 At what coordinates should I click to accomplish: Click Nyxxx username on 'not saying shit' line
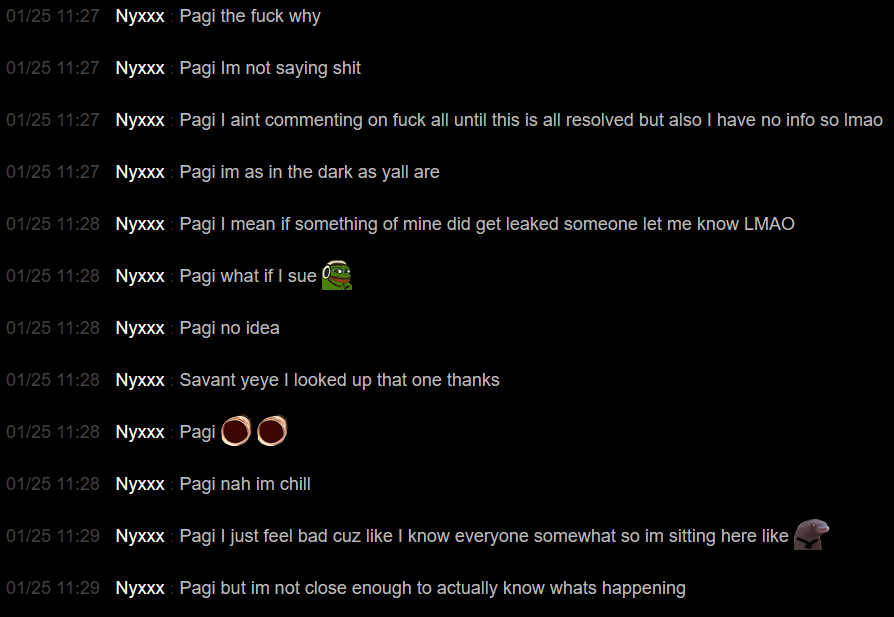click(x=140, y=68)
